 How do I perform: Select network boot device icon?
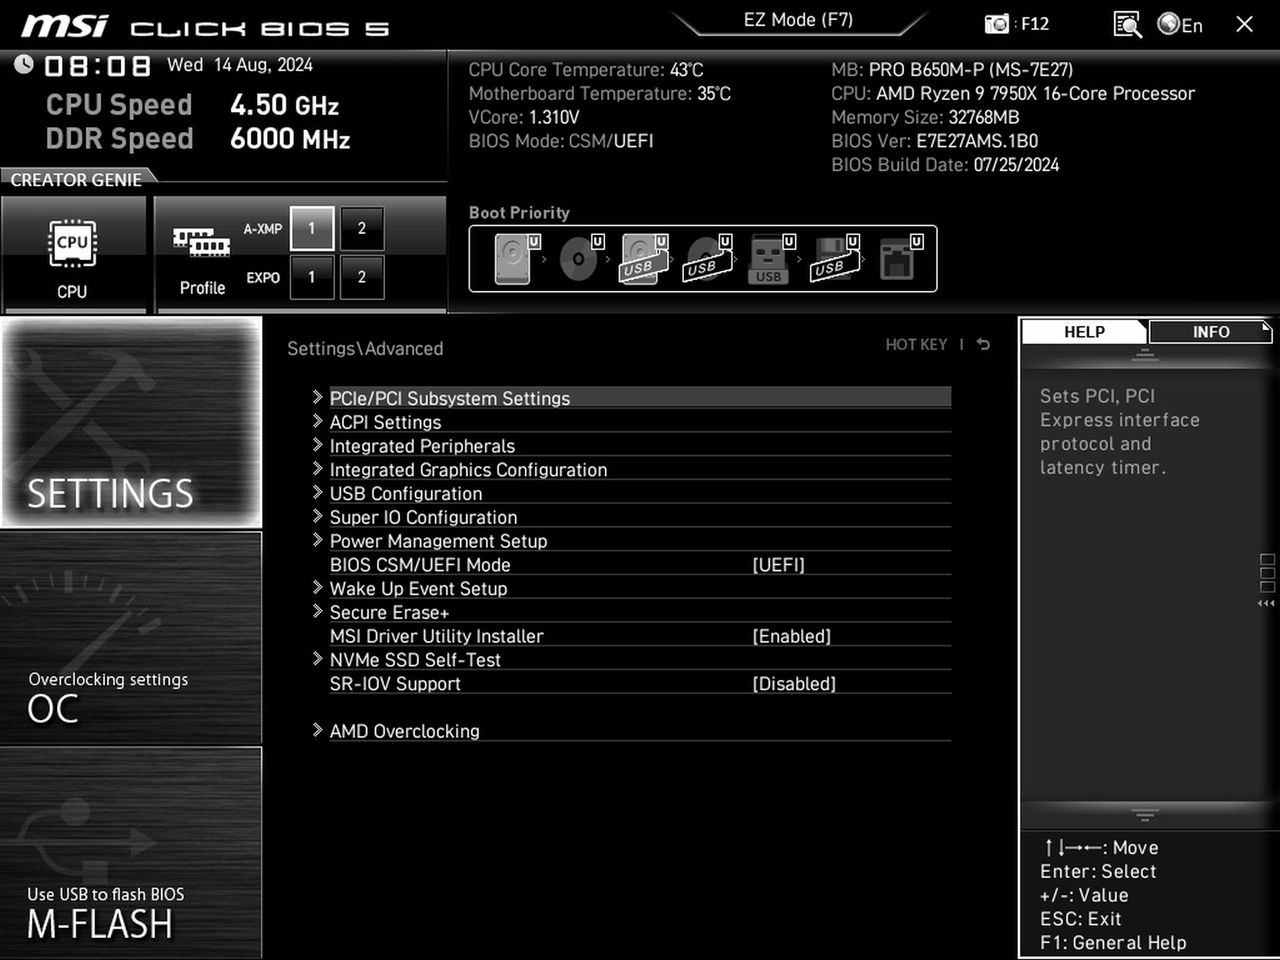click(899, 259)
